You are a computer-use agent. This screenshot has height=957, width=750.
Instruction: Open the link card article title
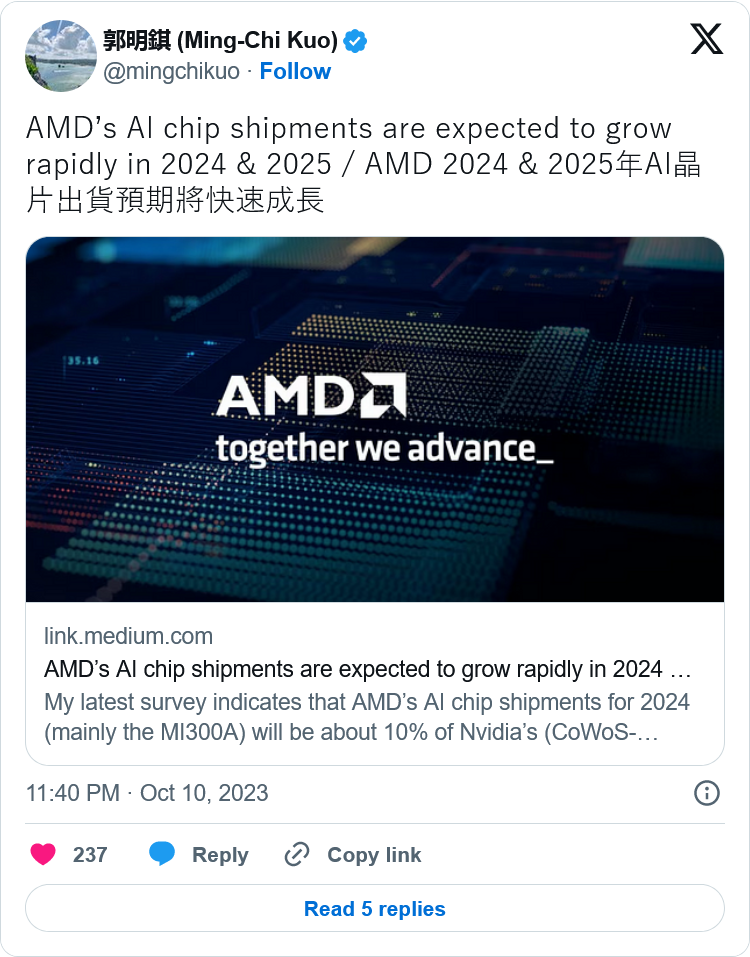coord(368,669)
